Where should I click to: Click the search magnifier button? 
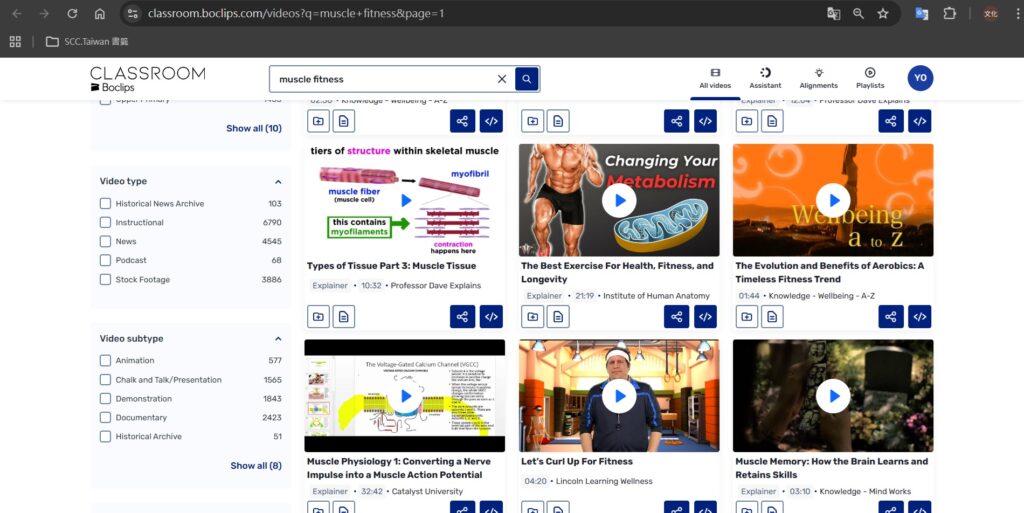(x=527, y=79)
